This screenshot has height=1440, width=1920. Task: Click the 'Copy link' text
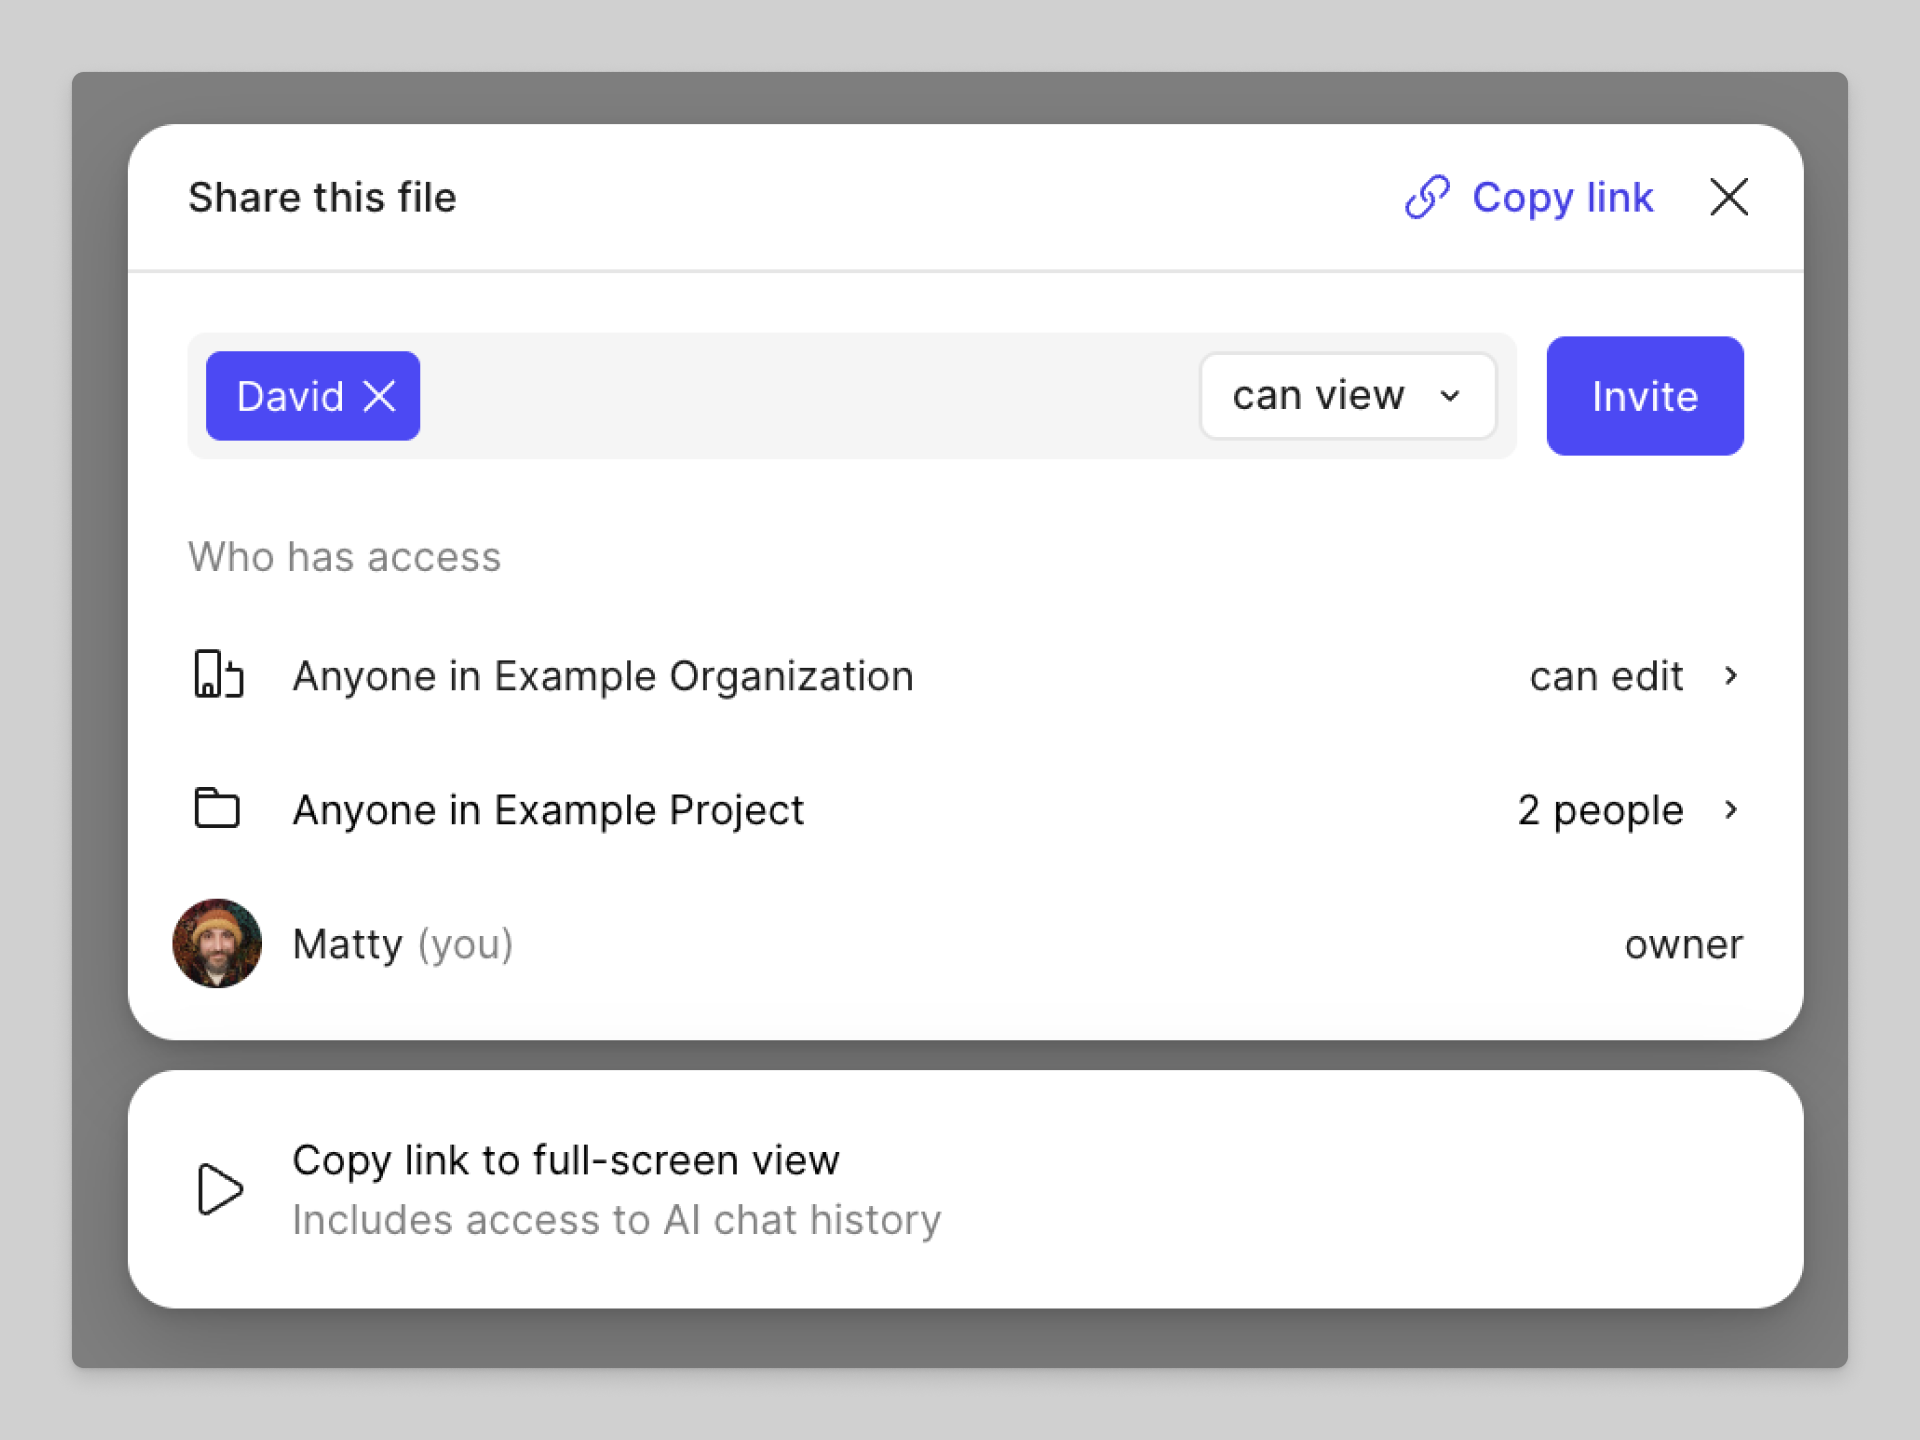pyautogui.click(x=1562, y=197)
